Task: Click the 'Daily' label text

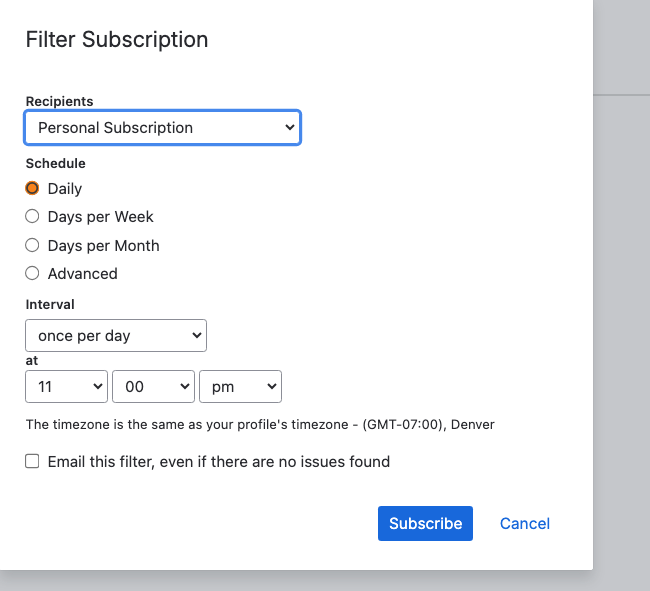Action: pyautogui.click(x=65, y=189)
